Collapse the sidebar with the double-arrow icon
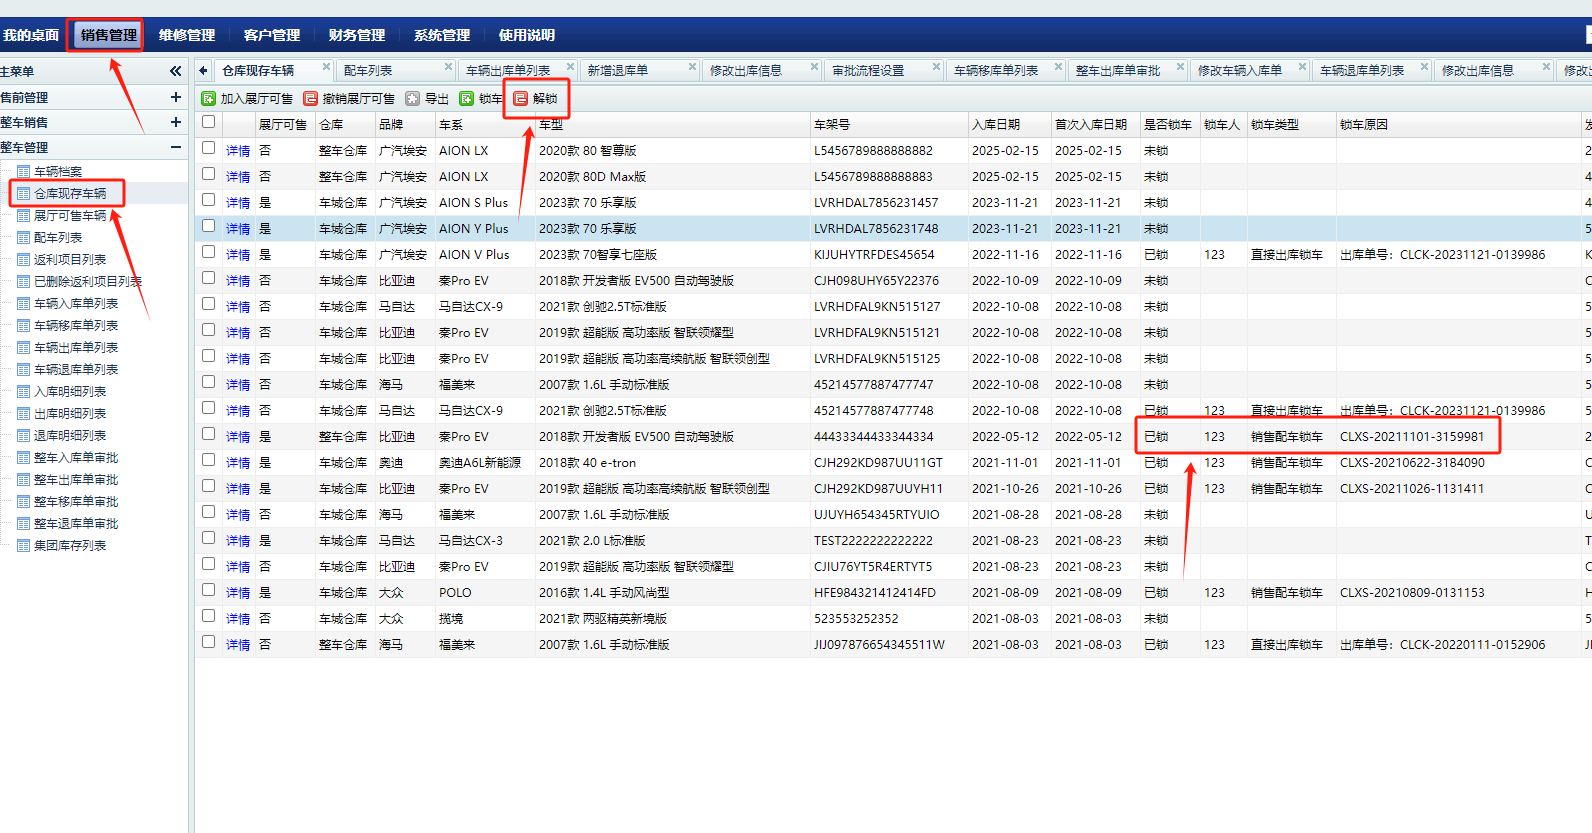Screen dimensions: 1592x833 176,71
